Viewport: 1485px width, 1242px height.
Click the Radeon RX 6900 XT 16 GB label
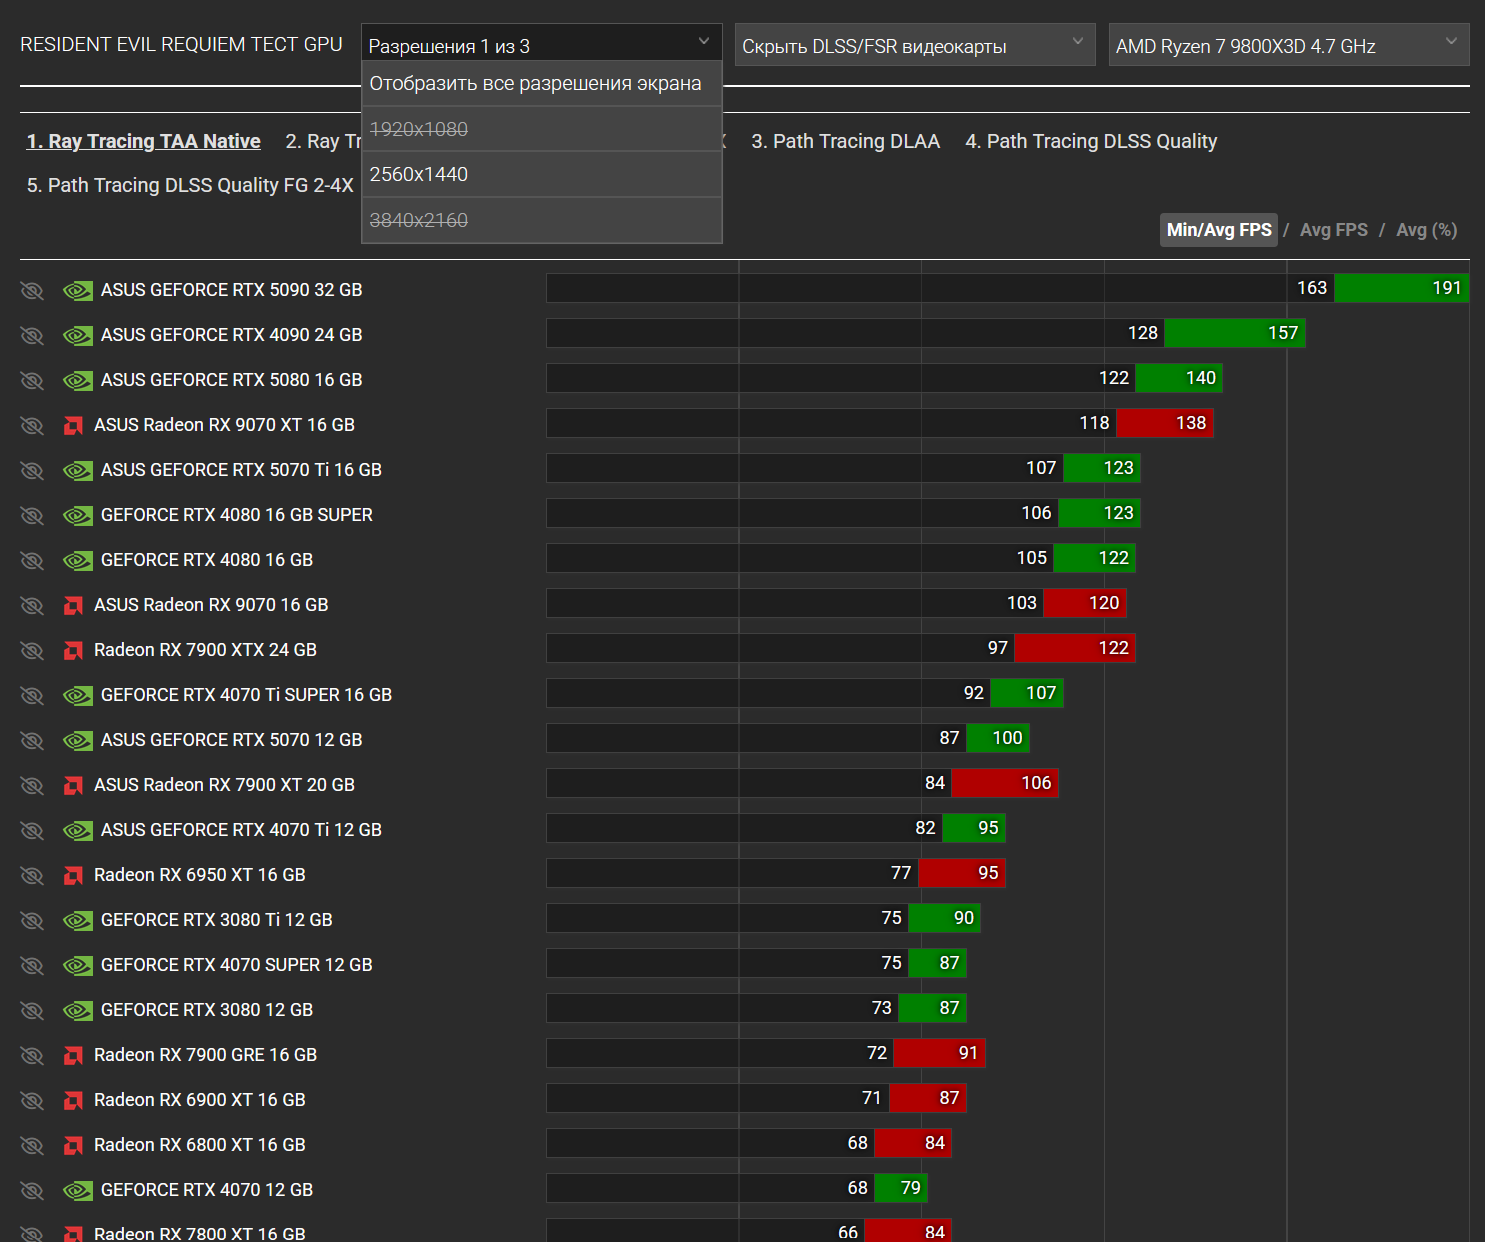(200, 1100)
